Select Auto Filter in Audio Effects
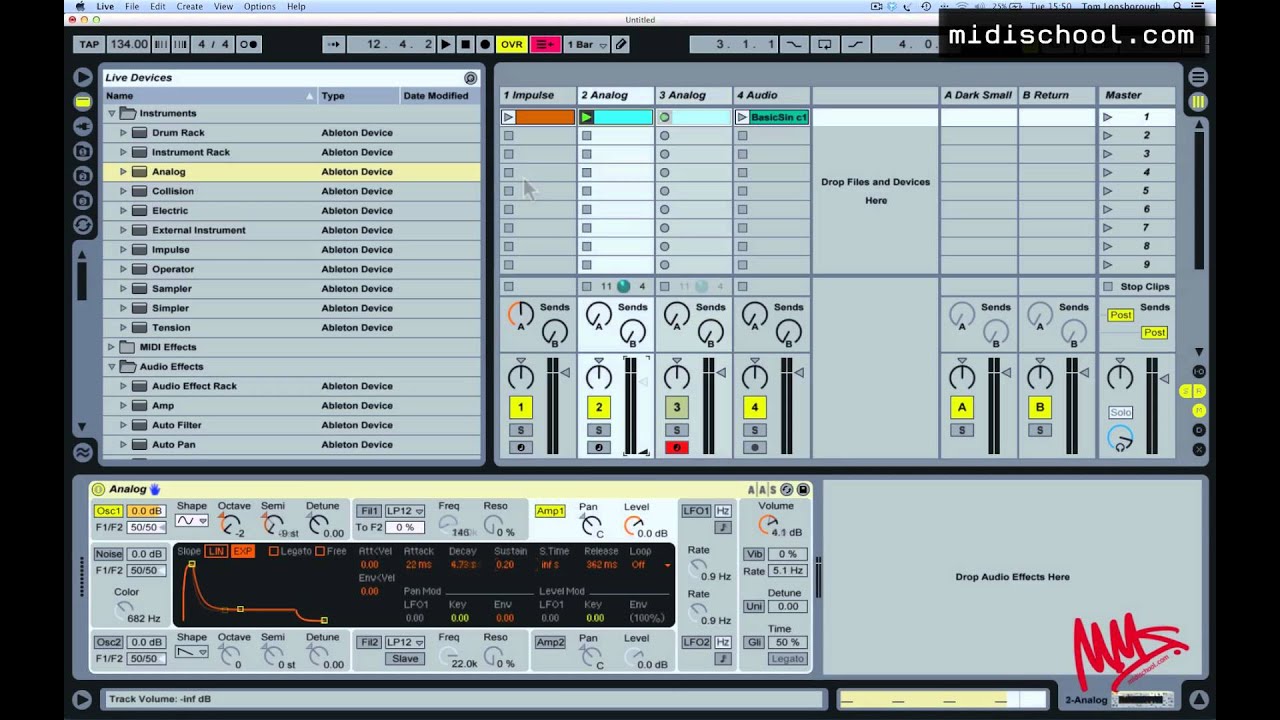Screen dimensions: 1280x720 coord(291,425)
